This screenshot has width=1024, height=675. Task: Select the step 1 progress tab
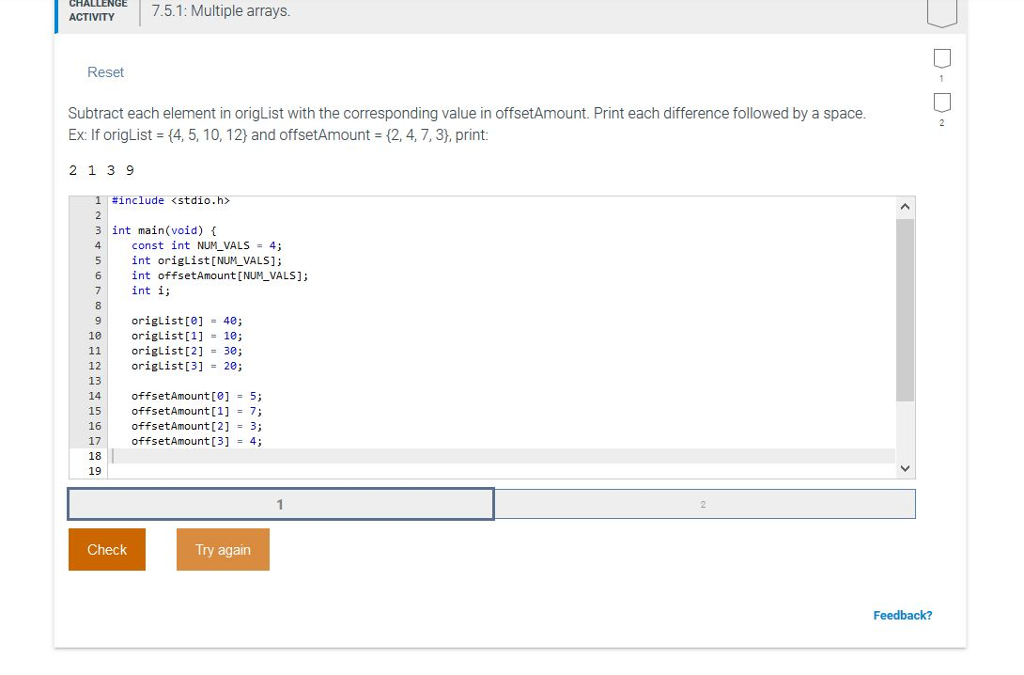tap(280, 503)
